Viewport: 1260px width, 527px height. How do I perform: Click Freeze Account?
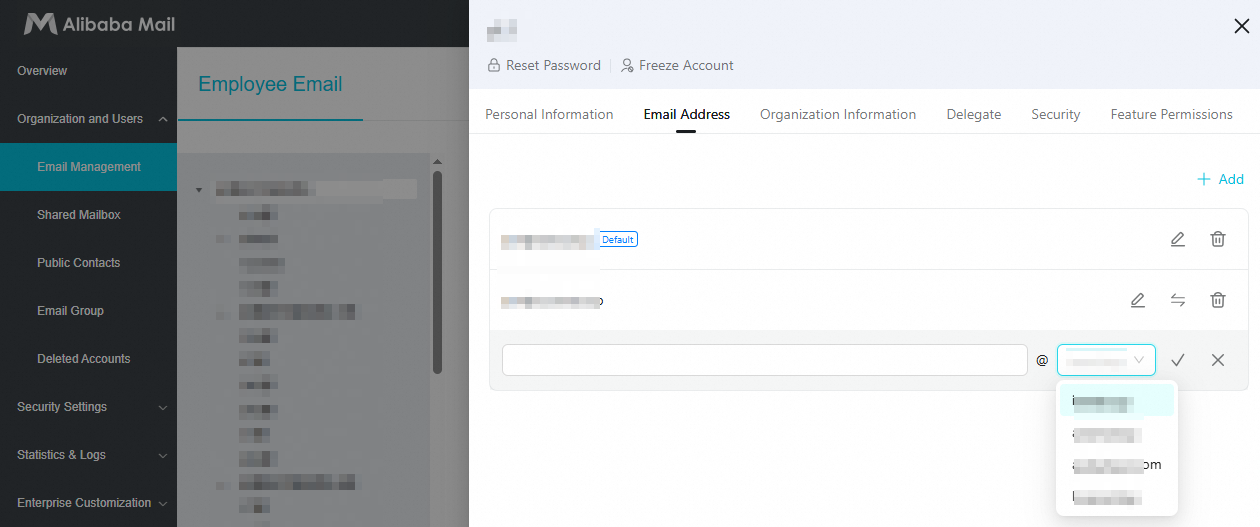tap(677, 65)
